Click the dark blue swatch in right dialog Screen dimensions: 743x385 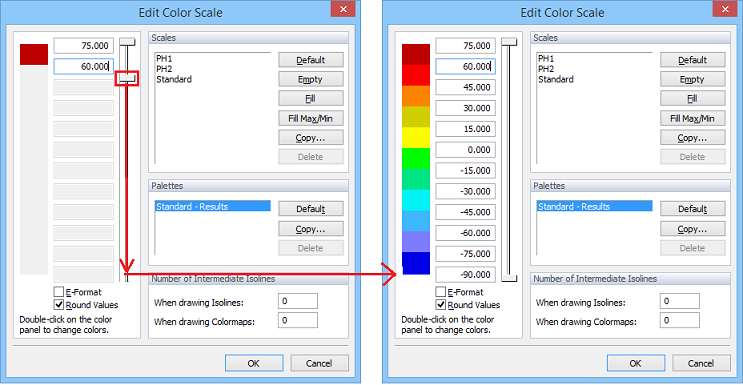416,263
